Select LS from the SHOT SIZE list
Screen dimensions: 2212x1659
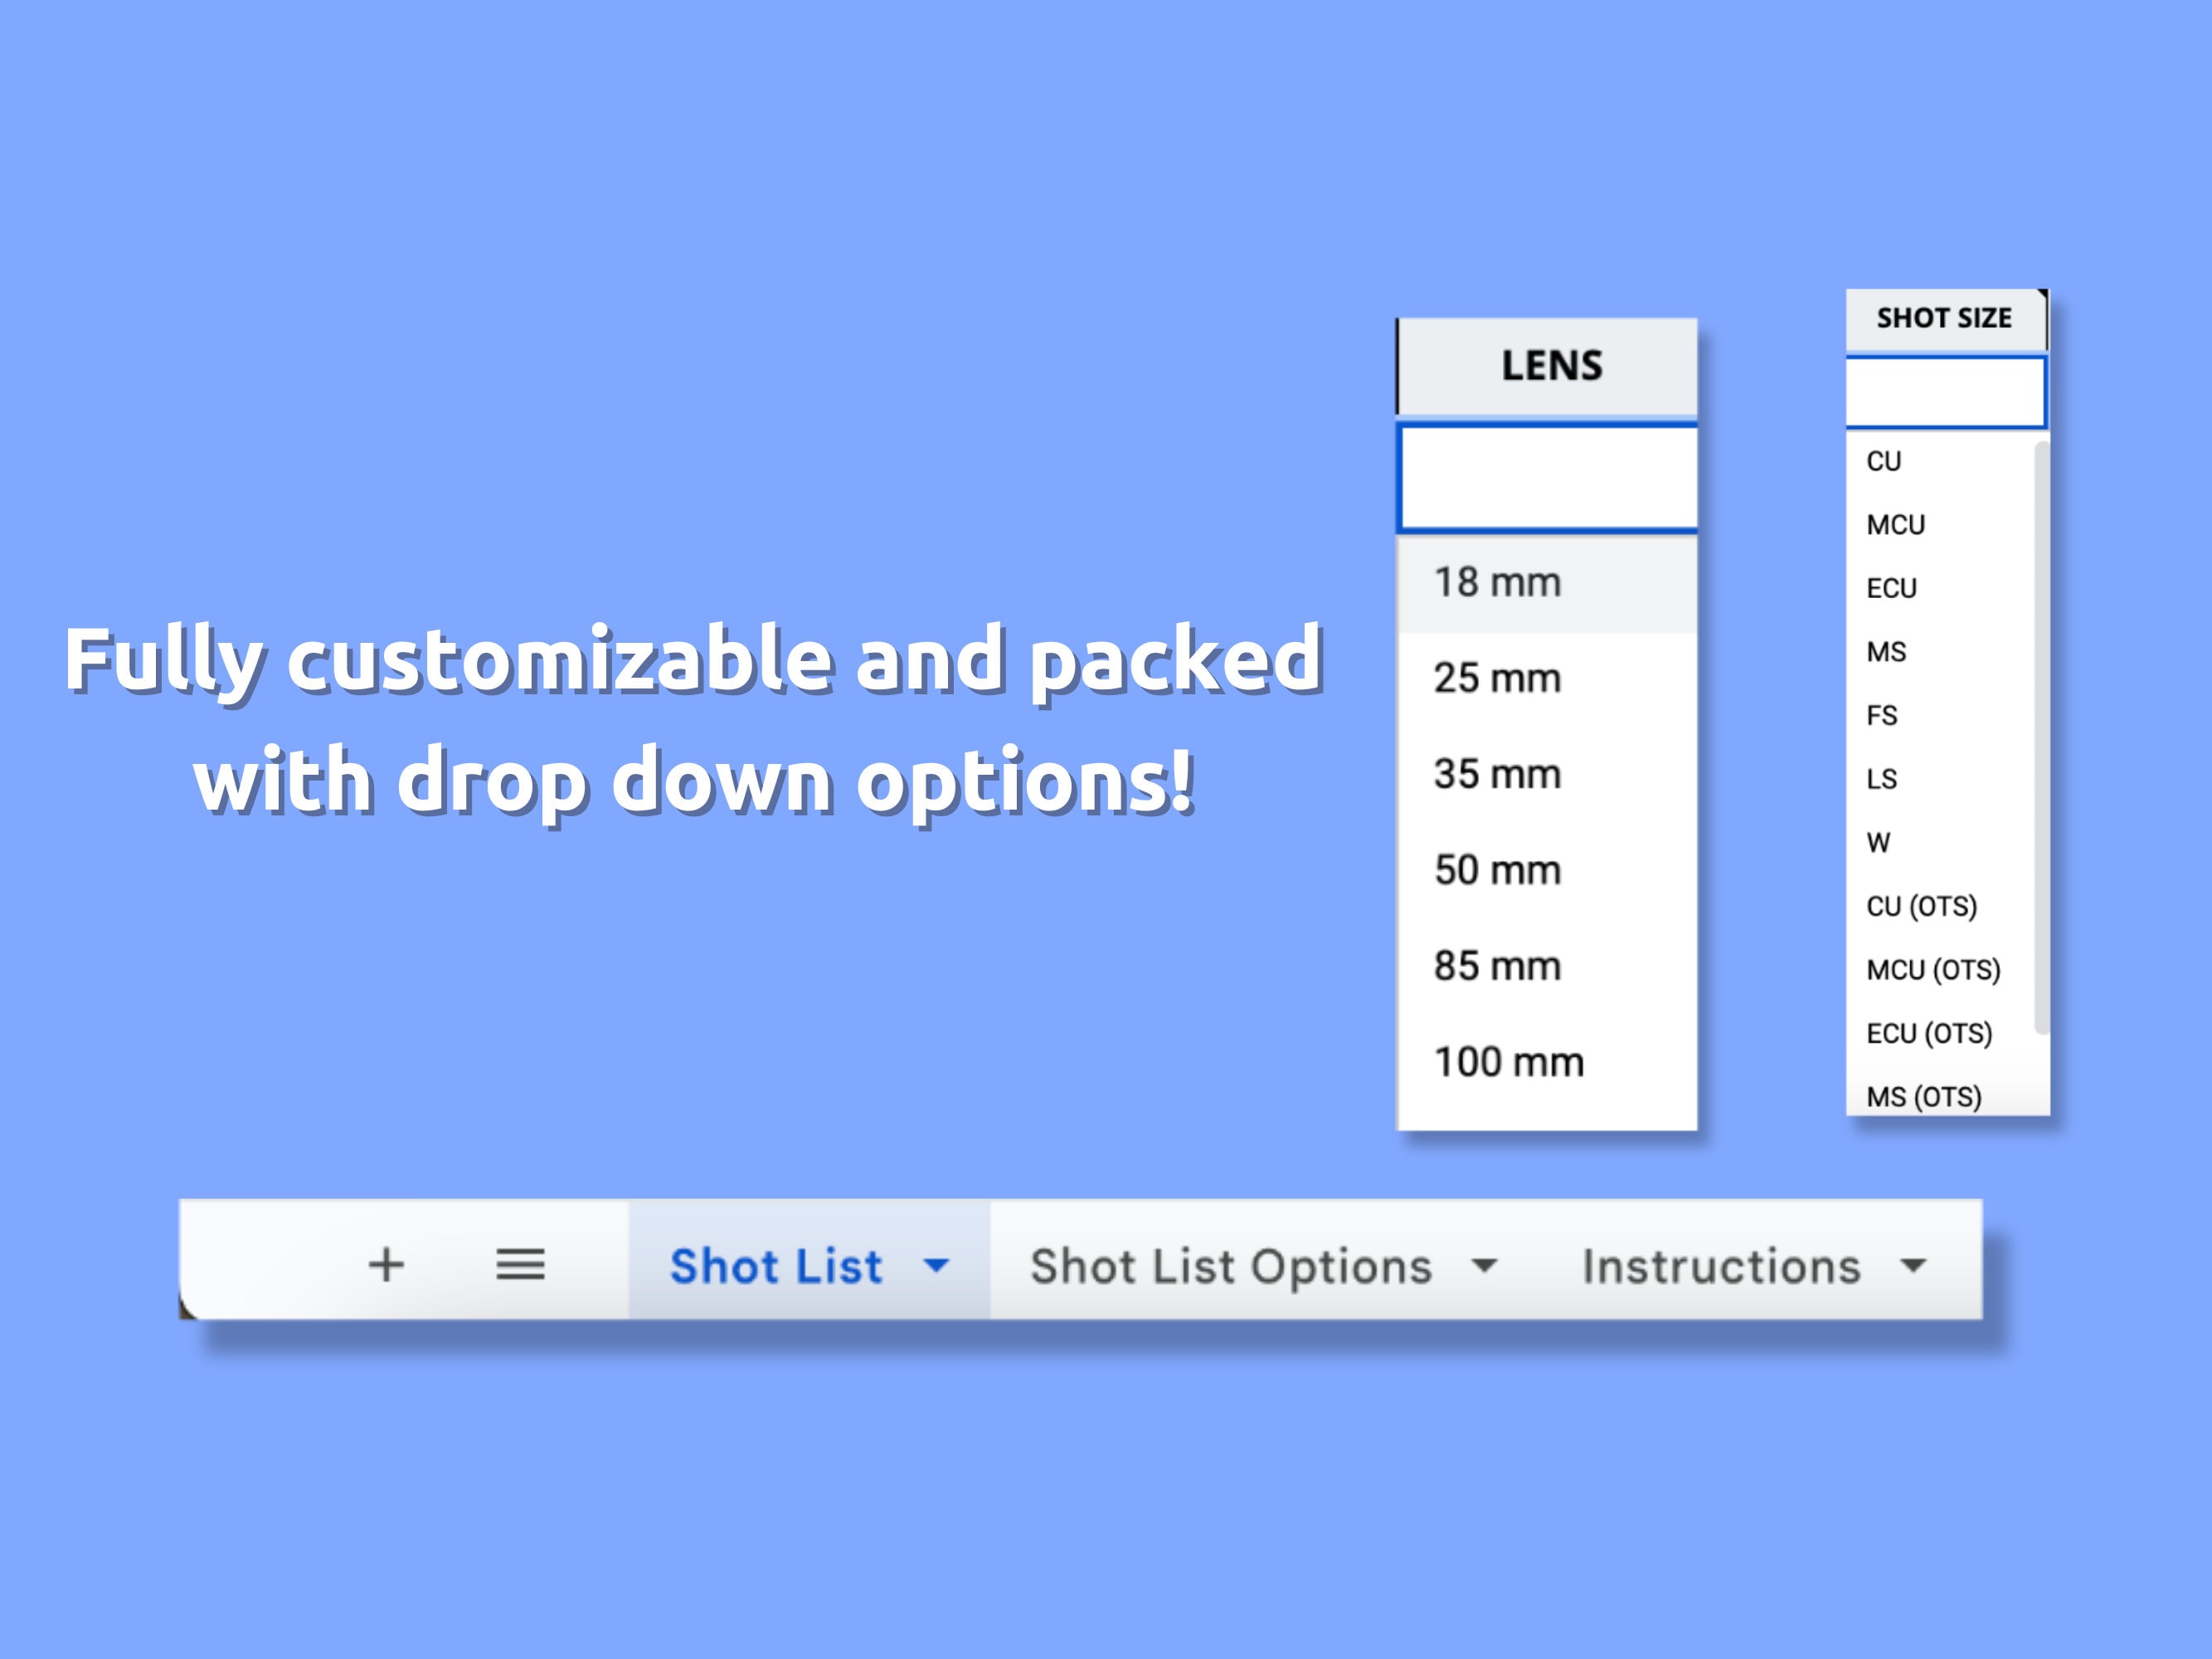point(1880,779)
